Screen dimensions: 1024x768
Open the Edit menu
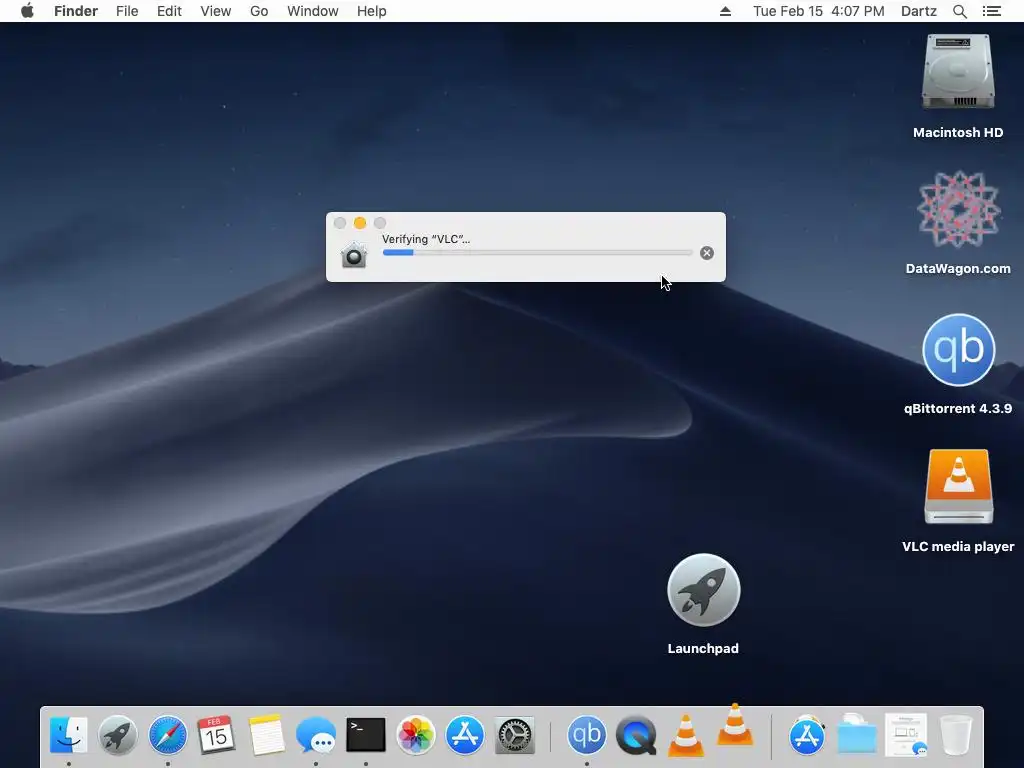click(169, 11)
